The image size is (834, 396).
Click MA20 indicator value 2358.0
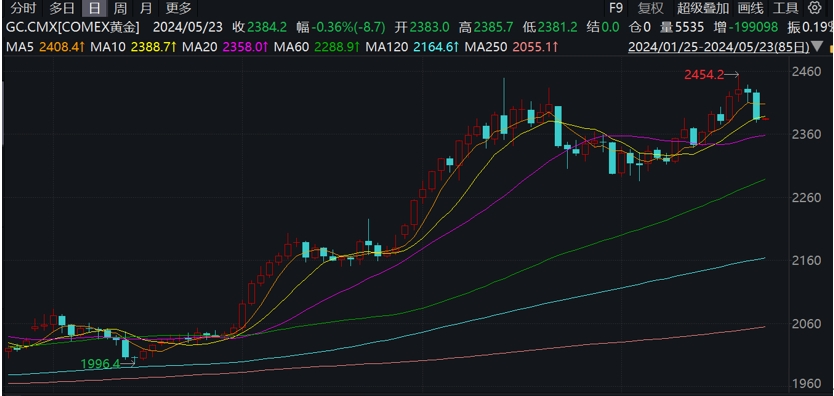pos(245,47)
